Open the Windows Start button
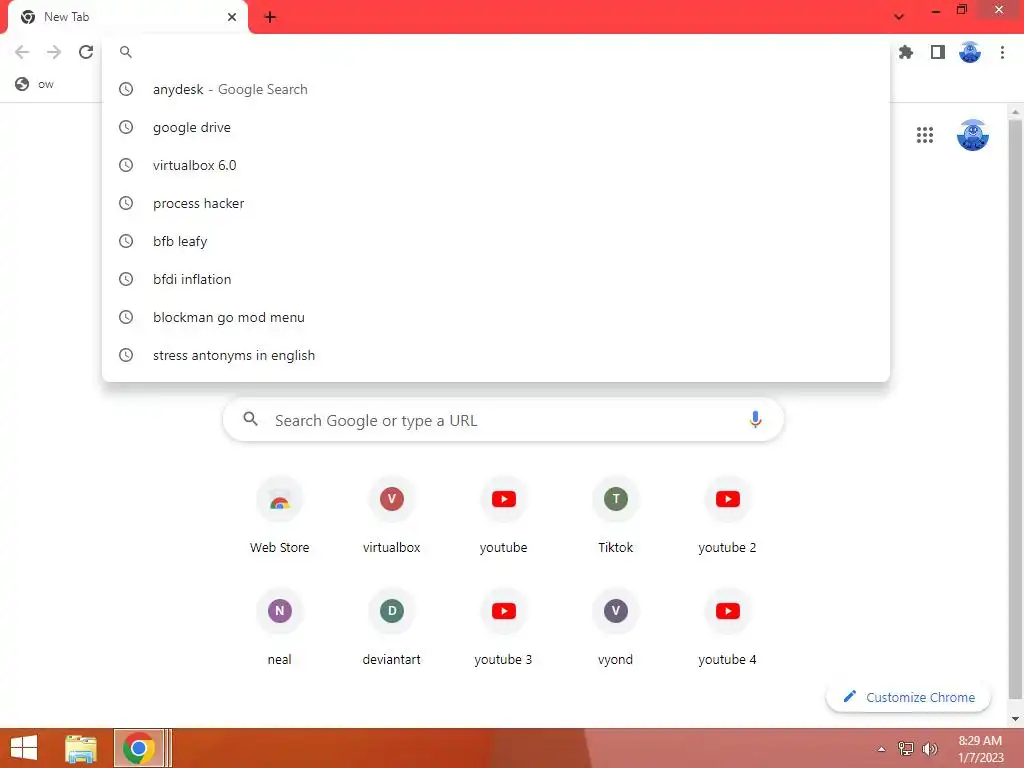 [x=24, y=748]
